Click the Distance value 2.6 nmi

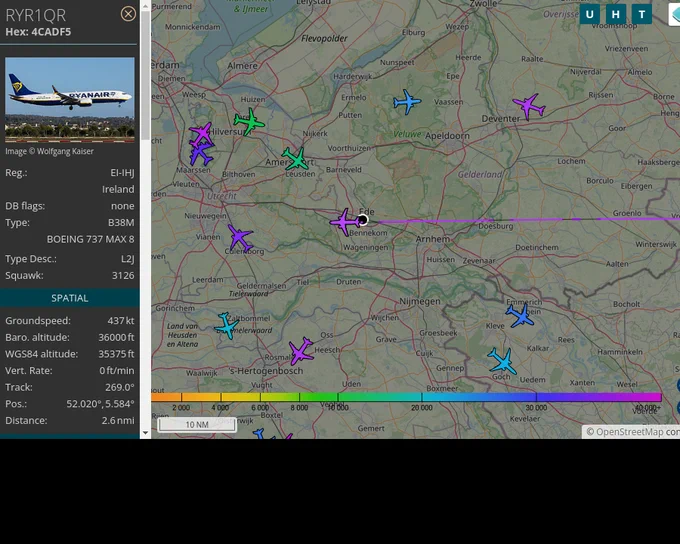(x=118, y=420)
